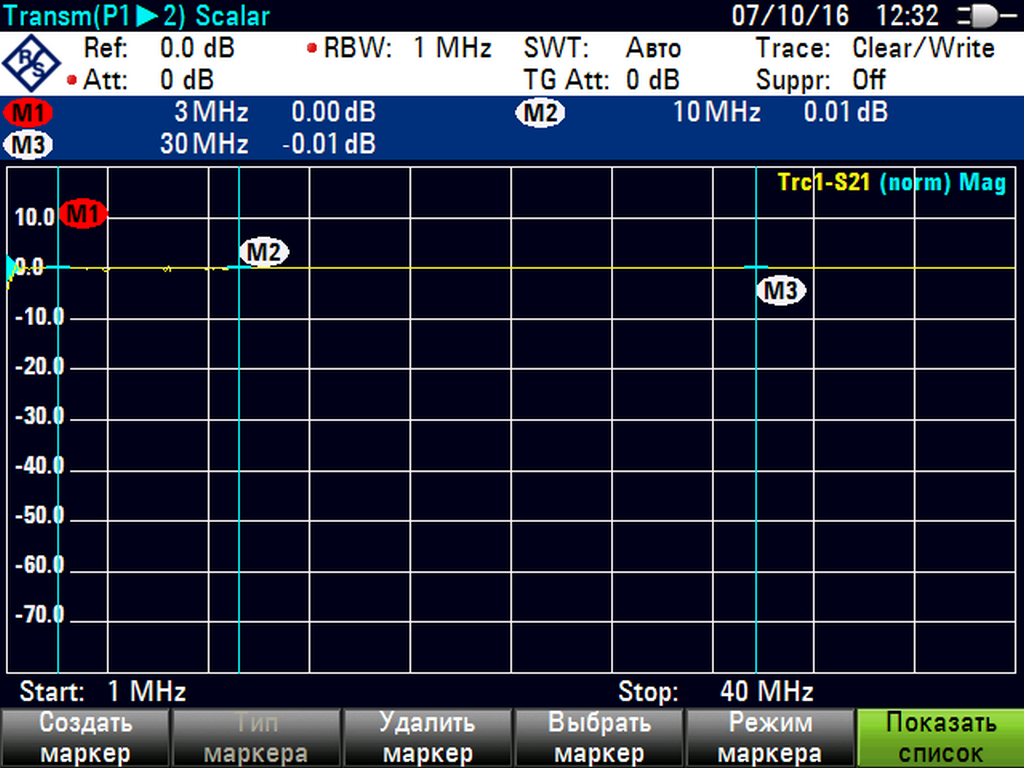
Task: Click the Trc1-S21 (norm) Mag trace label
Action: click(x=891, y=183)
